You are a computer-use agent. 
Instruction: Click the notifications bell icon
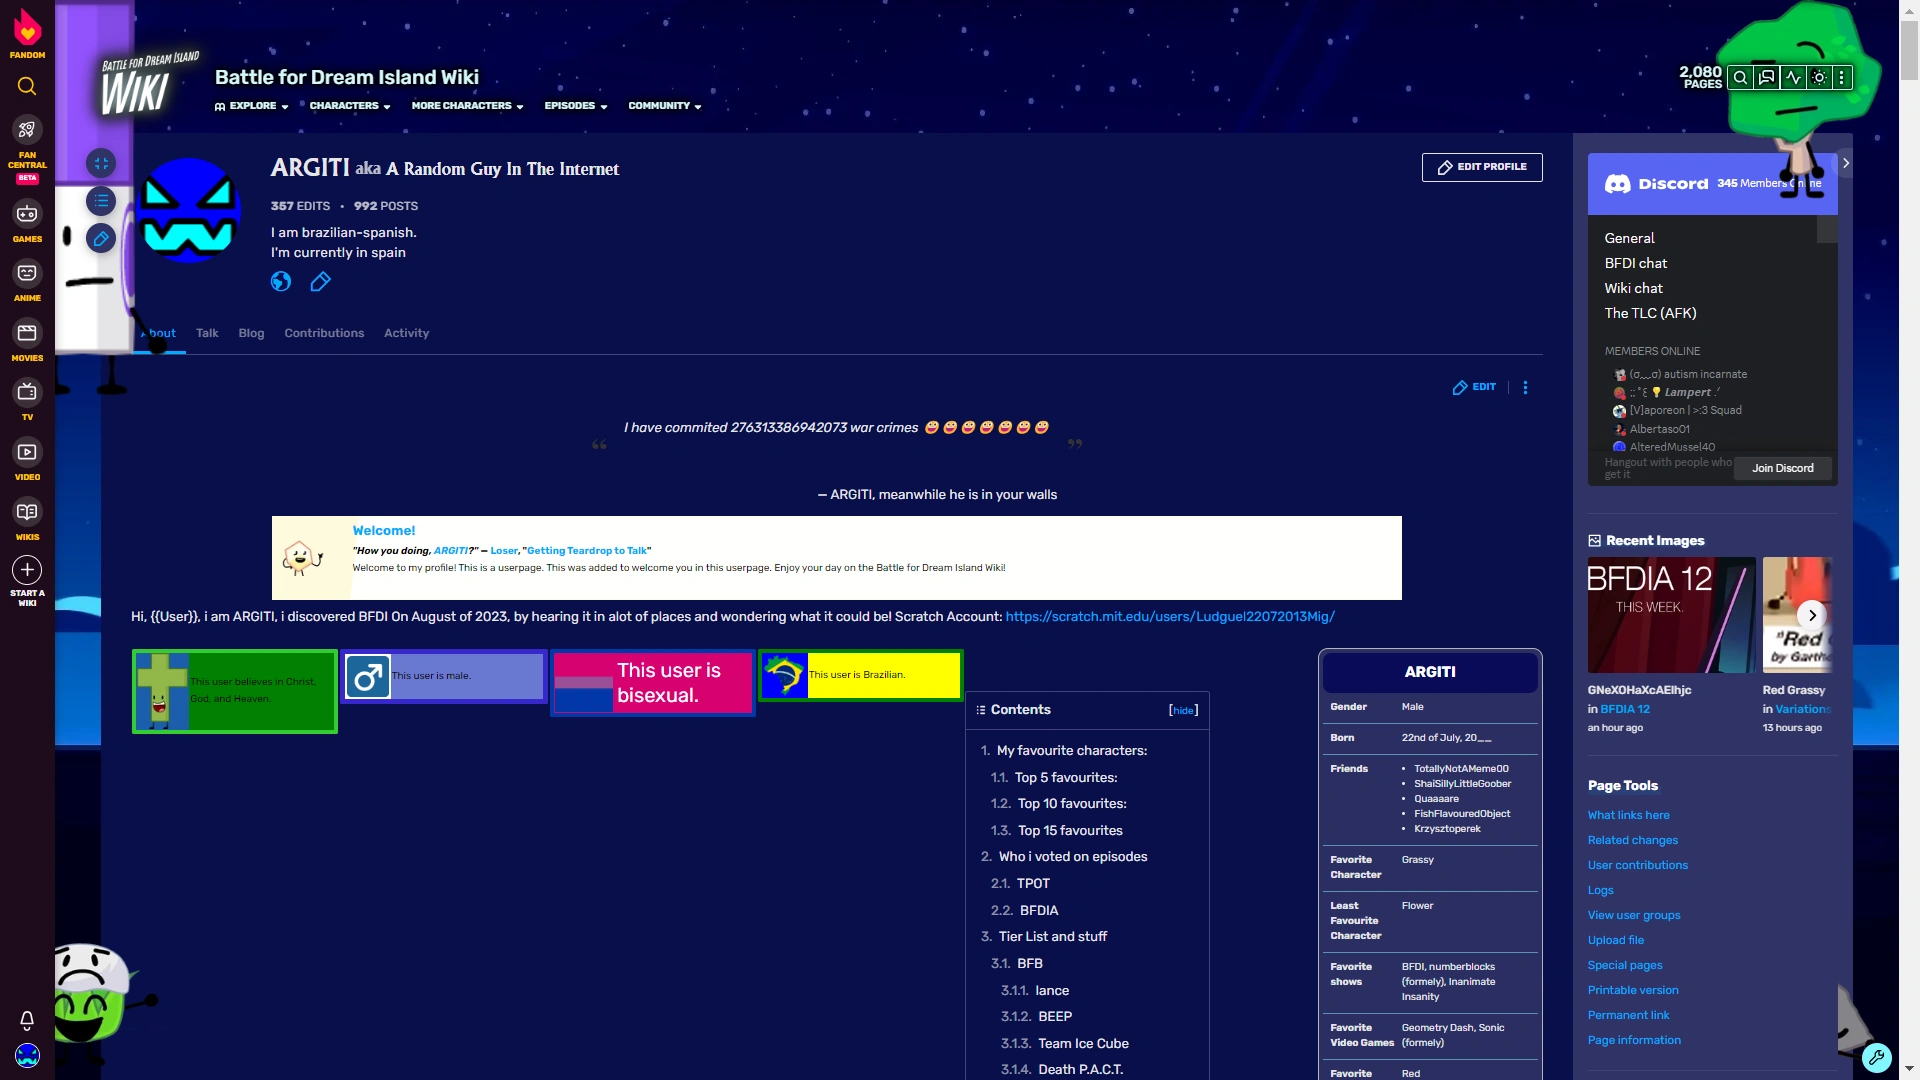coord(27,1020)
